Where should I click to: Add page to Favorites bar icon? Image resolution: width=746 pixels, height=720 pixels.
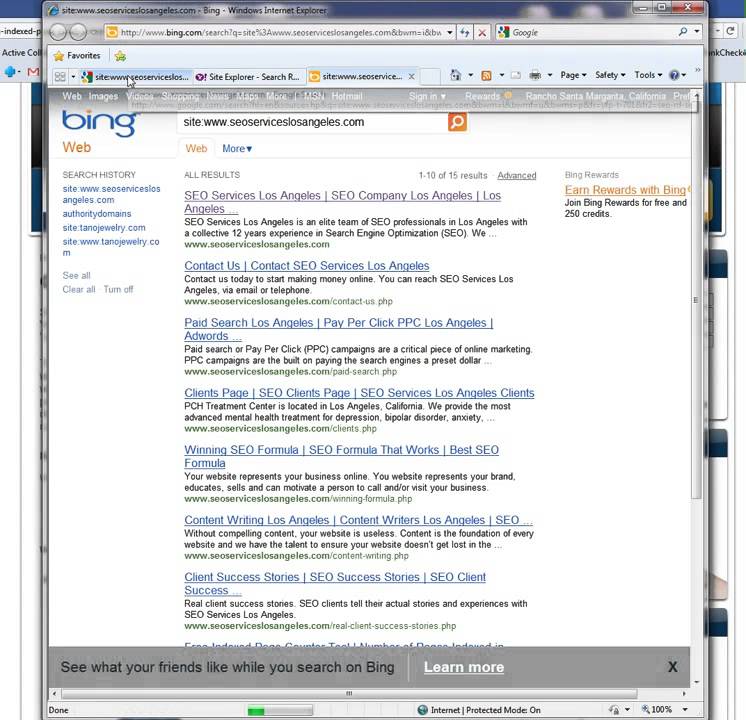click(120, 56)
